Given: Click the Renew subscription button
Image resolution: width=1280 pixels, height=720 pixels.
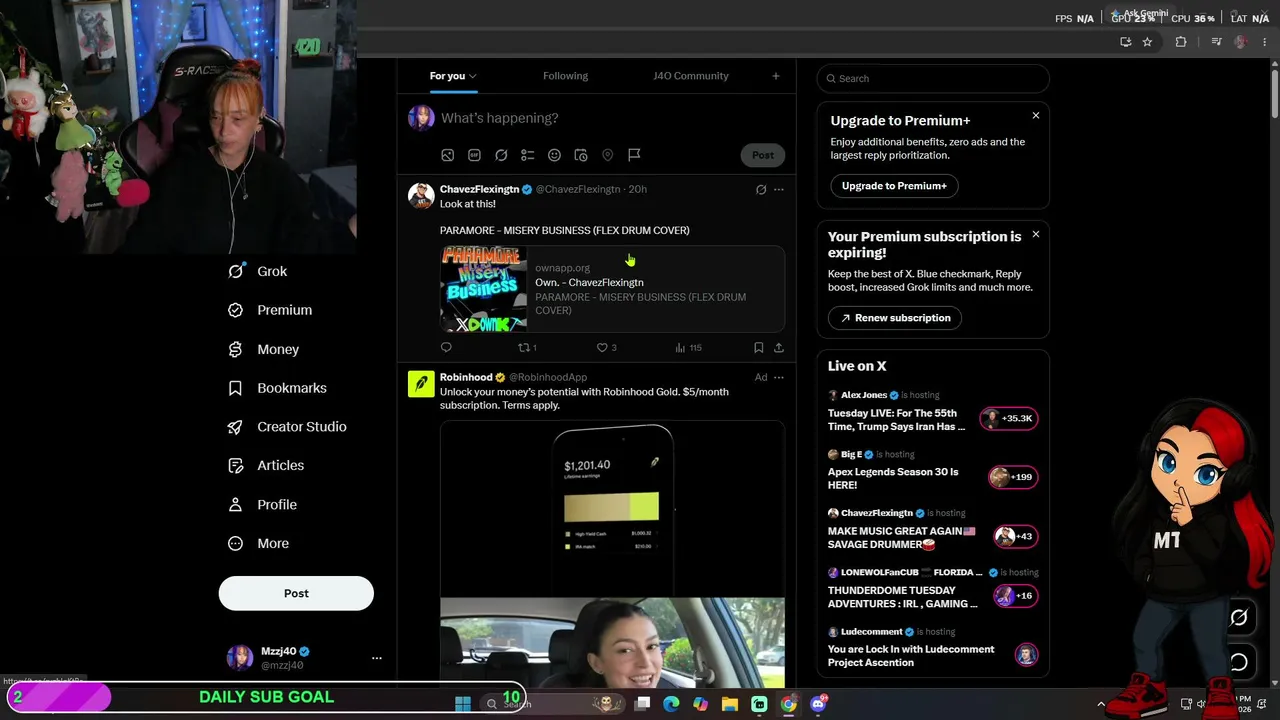Looking at the screenshot, I should tap(895, 318).
